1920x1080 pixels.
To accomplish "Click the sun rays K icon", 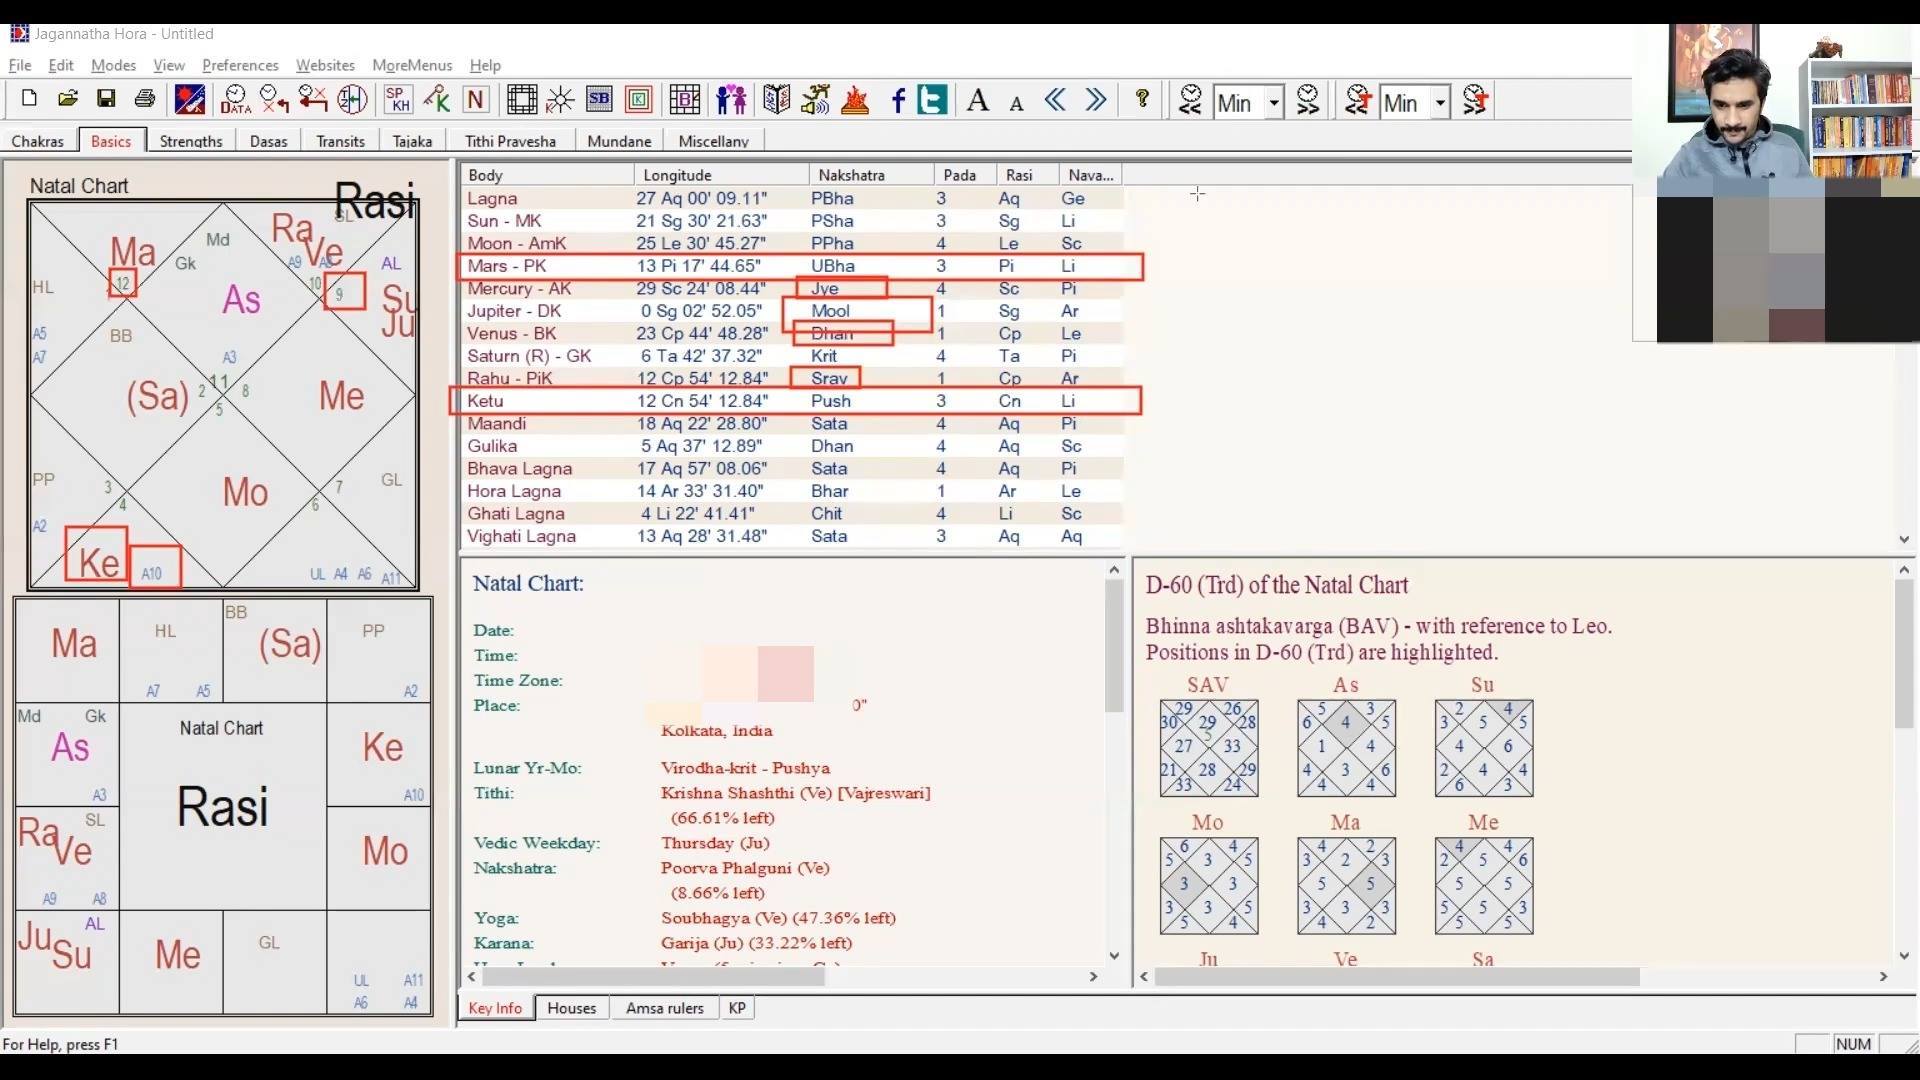I will 560,100.
